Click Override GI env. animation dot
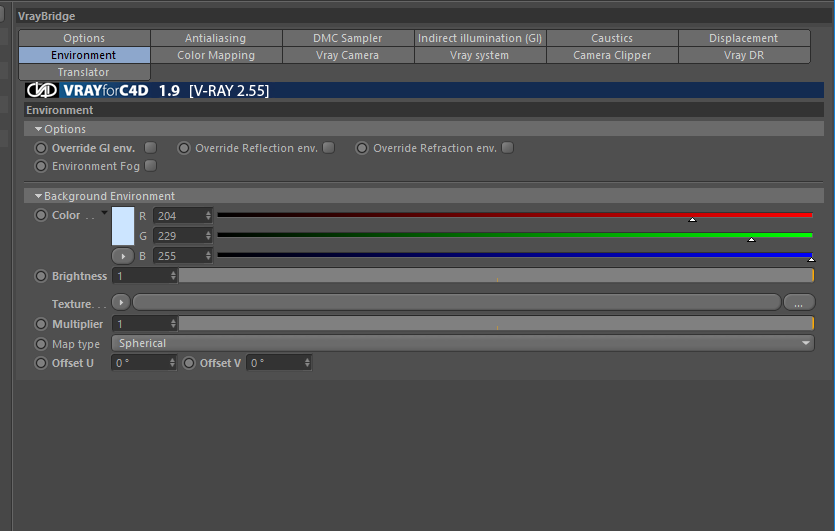Image resolution: width=835 pixels, height=531 pixels. [41, 148]
